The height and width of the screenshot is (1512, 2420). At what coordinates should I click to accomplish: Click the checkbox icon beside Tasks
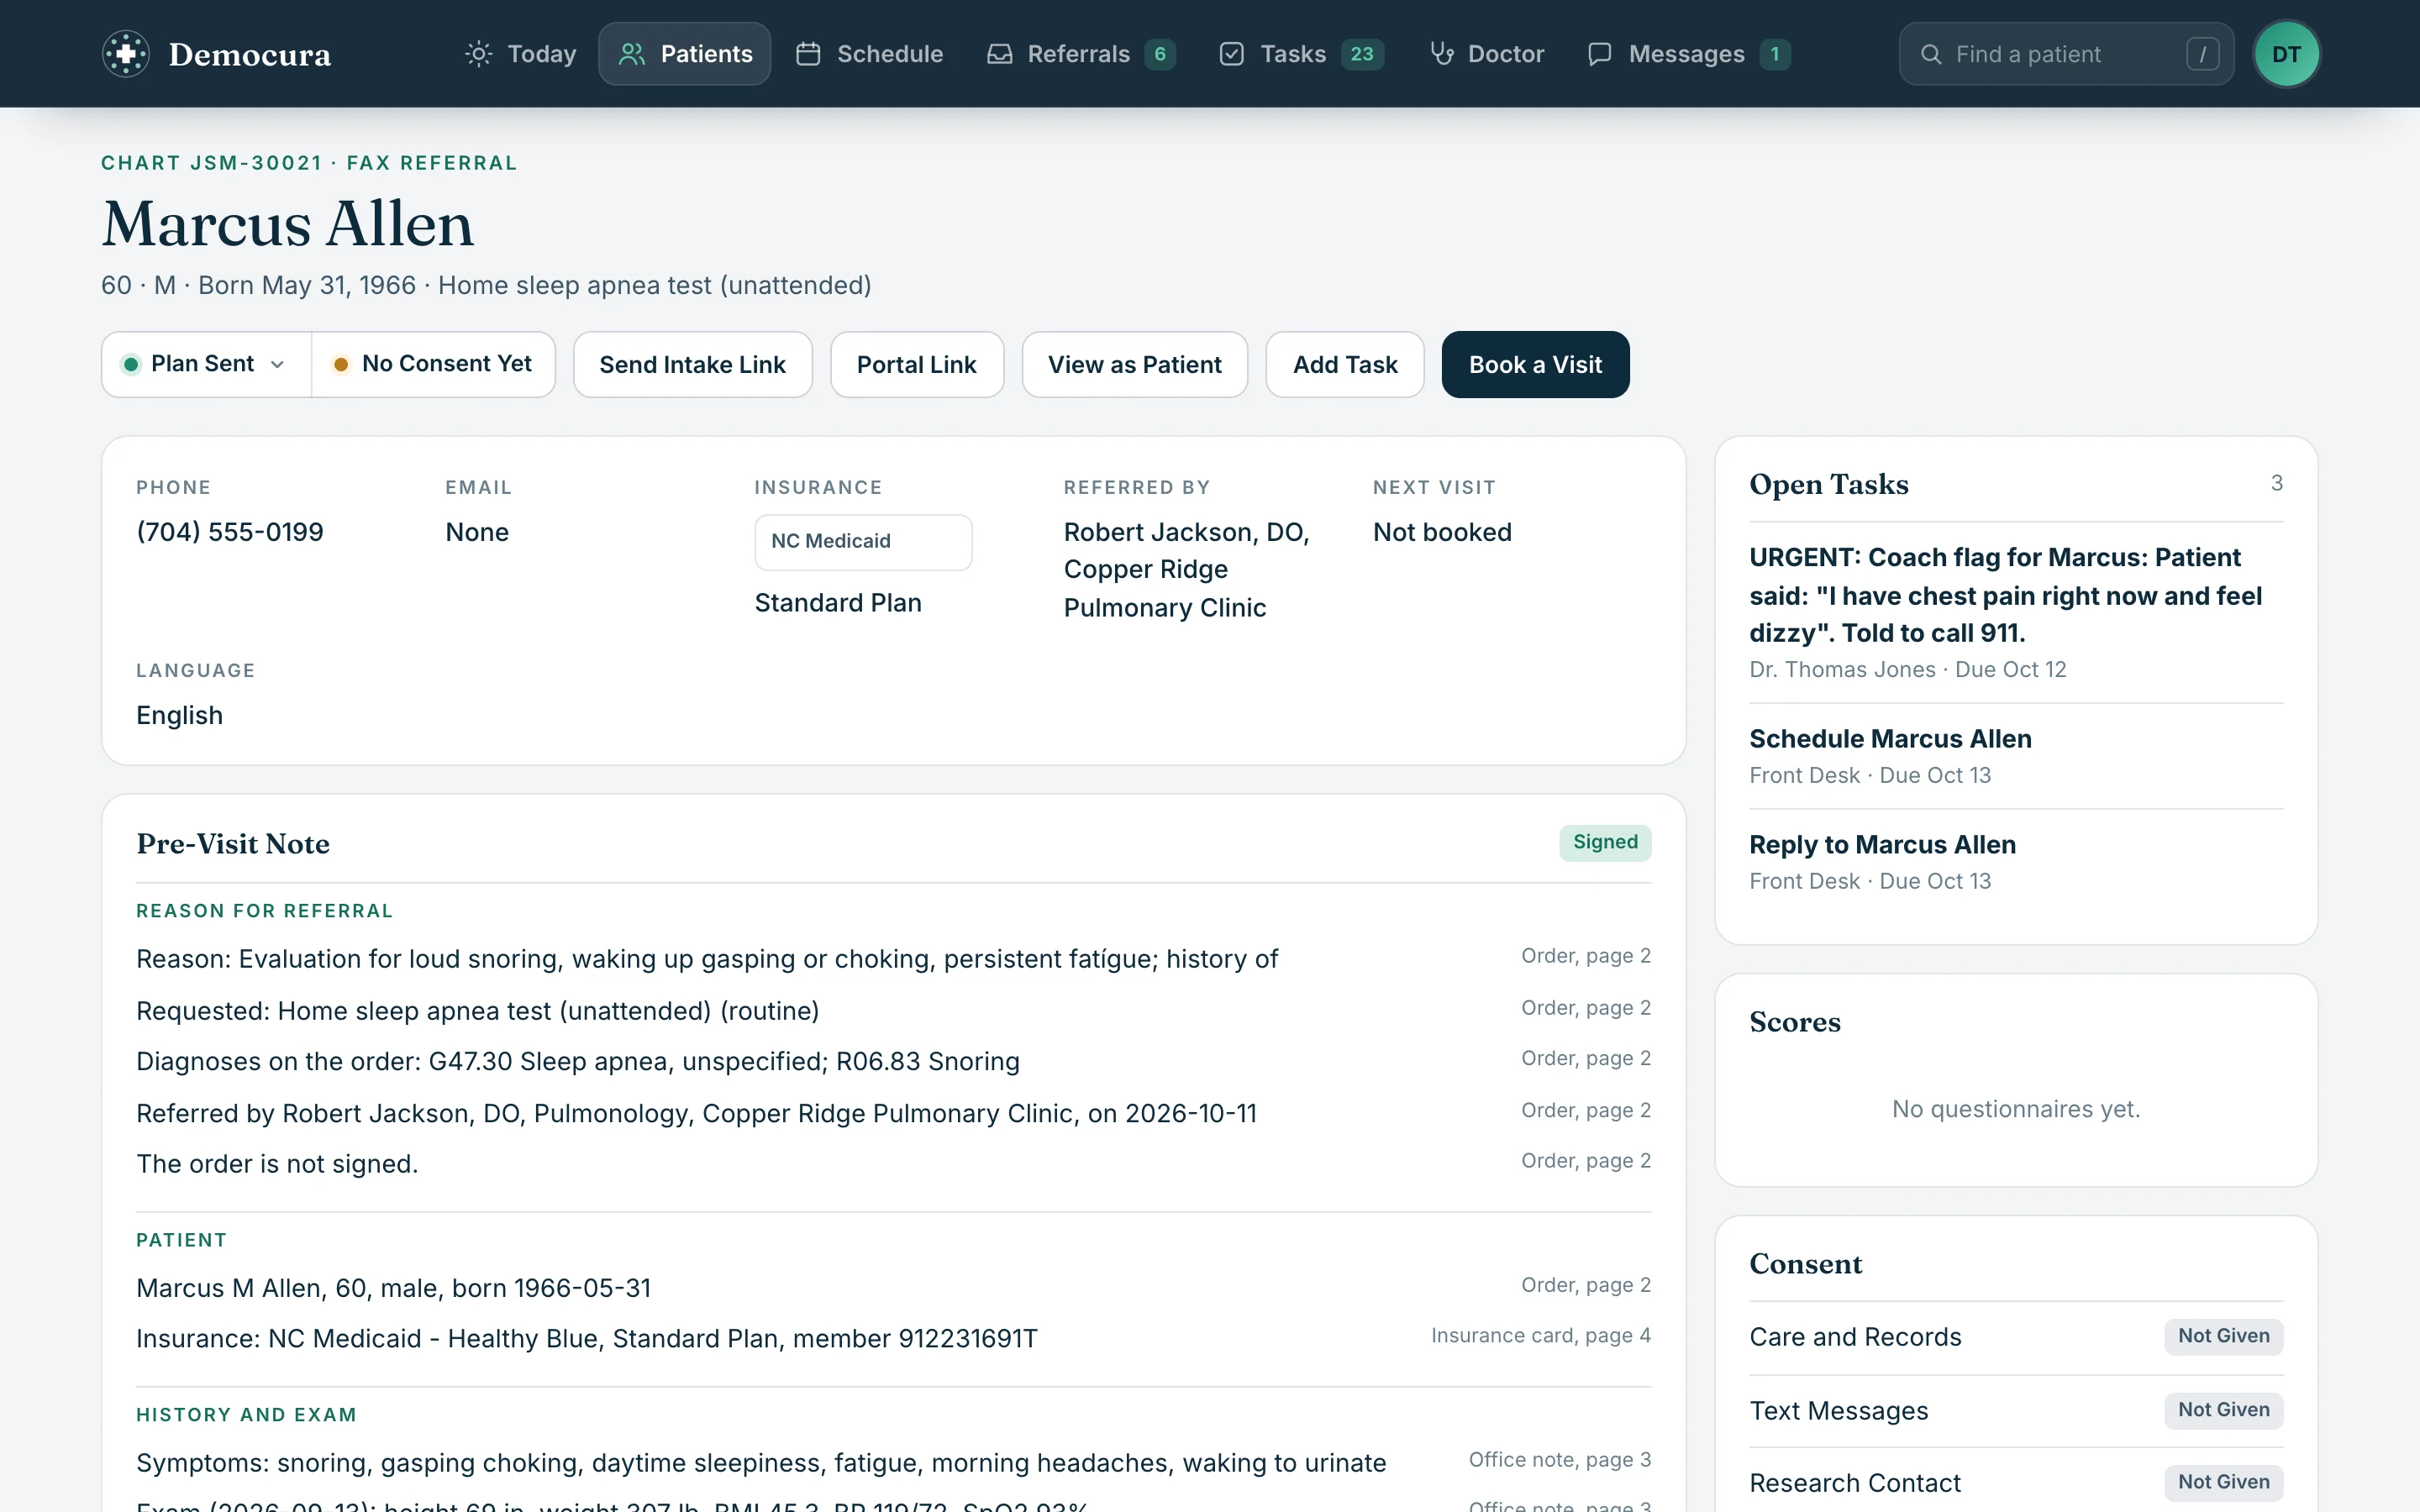pos(1232,54)
